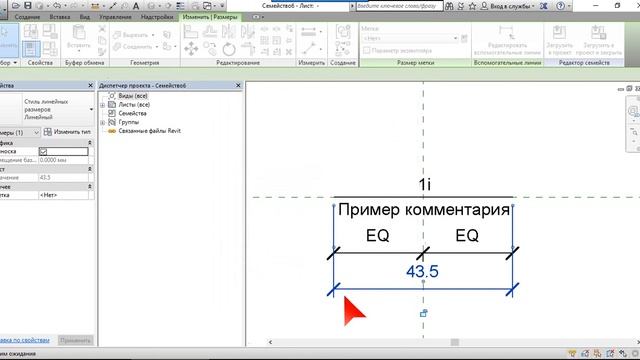Close the Диспетчер проекта panel

(x=238, y=85)
